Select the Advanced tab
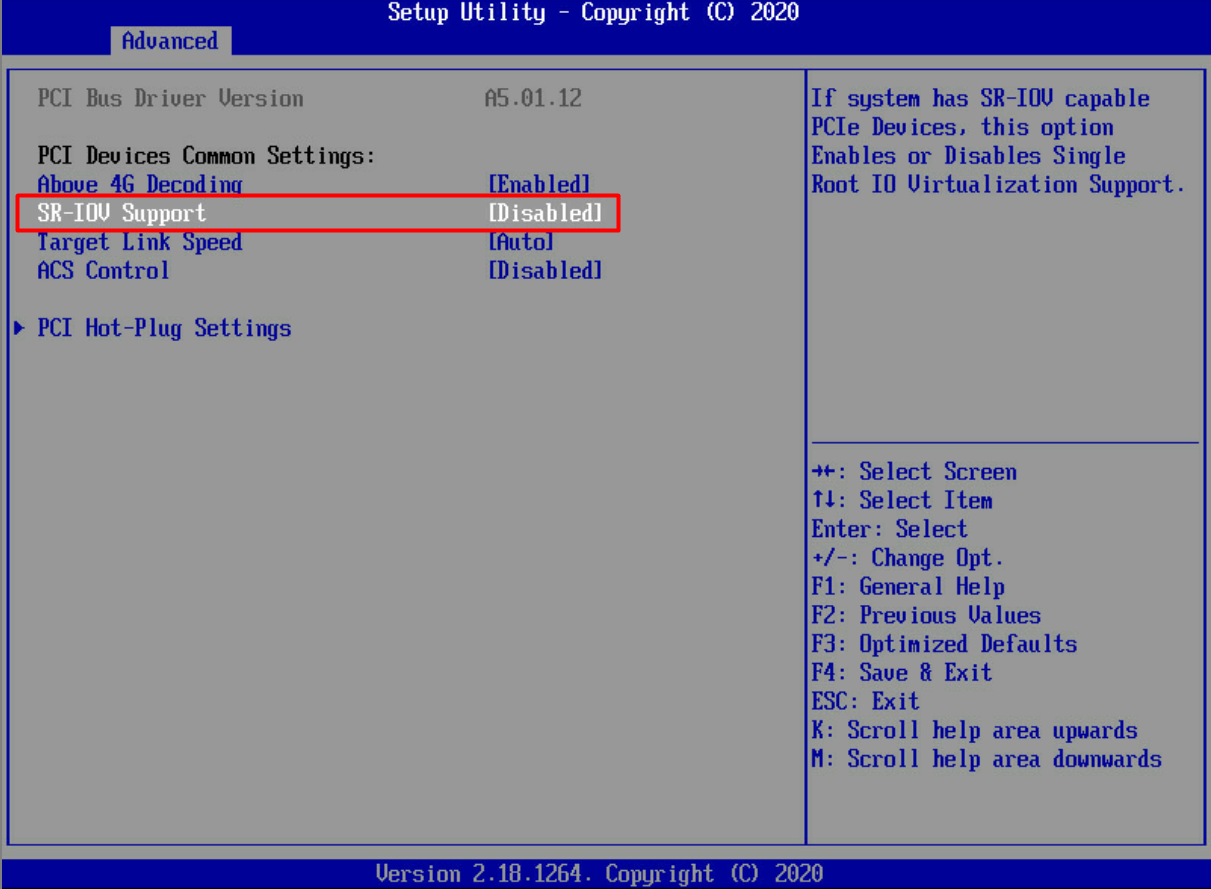This screenshot has height=889, width=1211. [x=170, y=41]
